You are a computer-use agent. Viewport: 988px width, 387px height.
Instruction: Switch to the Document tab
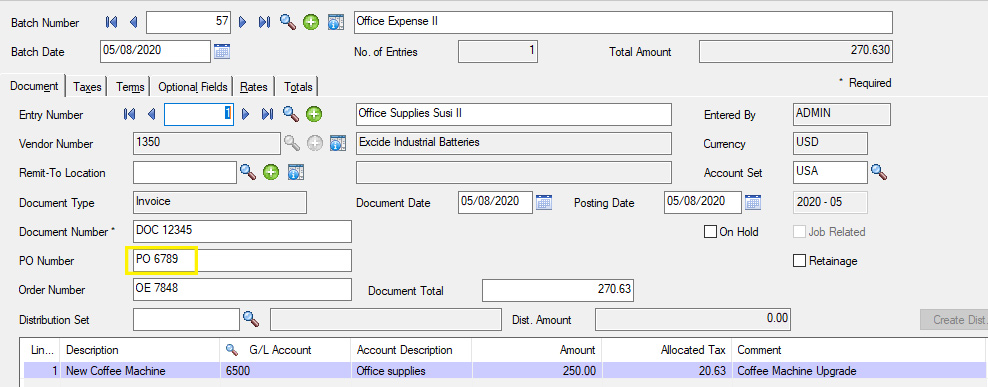(x=34, y=86)
